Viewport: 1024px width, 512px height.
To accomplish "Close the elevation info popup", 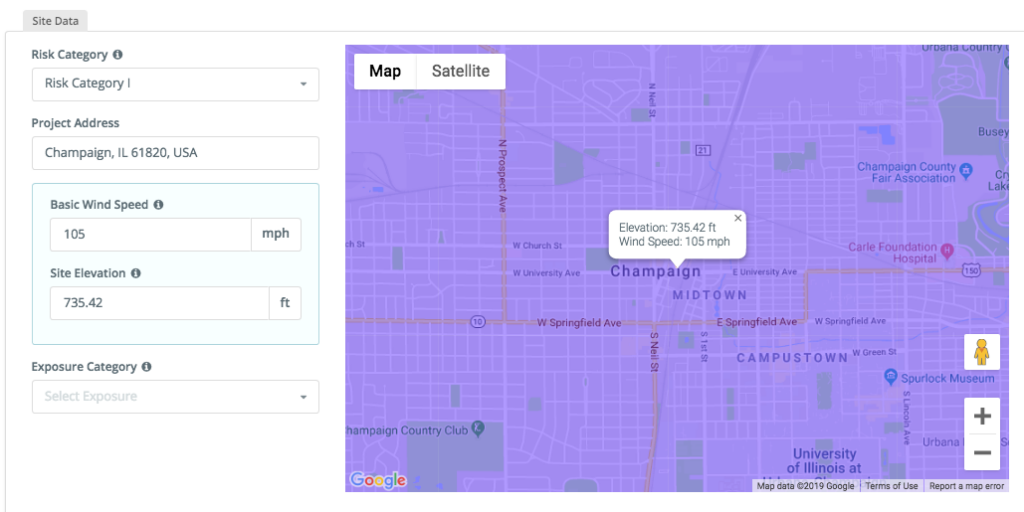I will click(738, 218).
